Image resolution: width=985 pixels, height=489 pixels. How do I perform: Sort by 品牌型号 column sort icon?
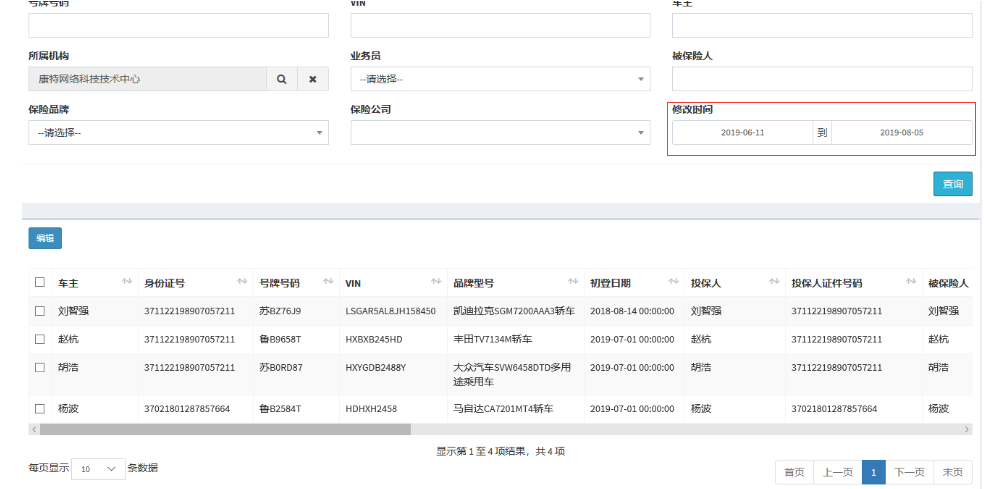coord(573,283)
